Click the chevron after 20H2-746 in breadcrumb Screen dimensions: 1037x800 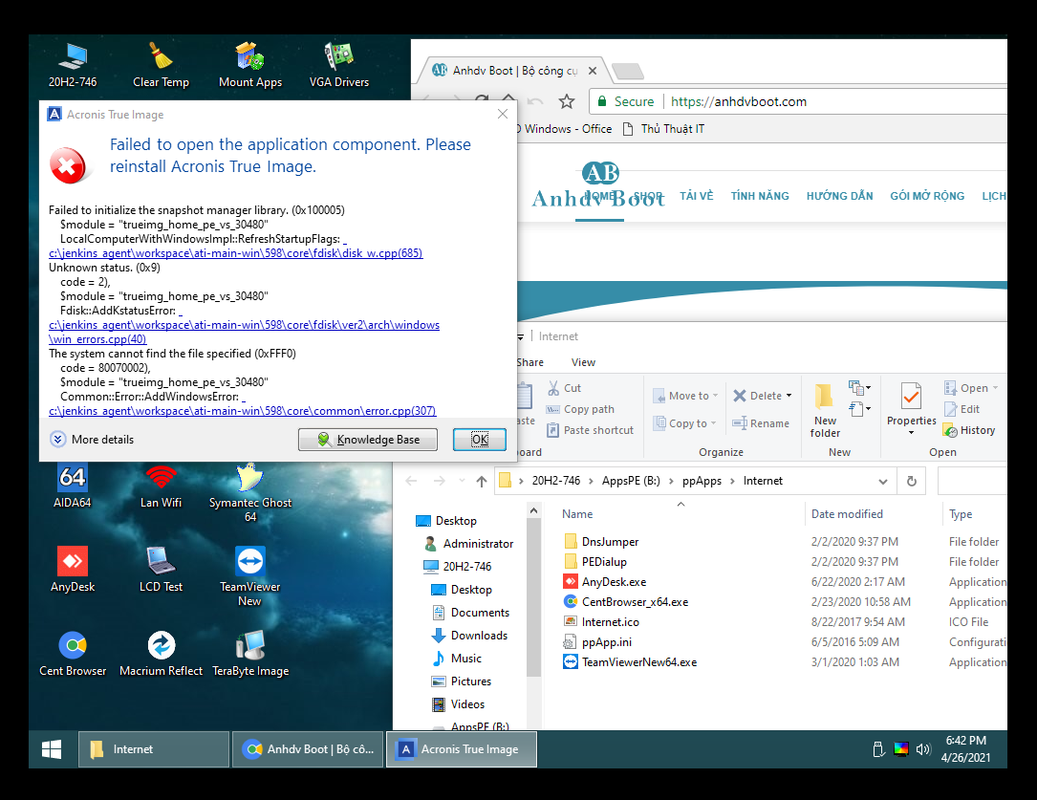pos(591,481)
